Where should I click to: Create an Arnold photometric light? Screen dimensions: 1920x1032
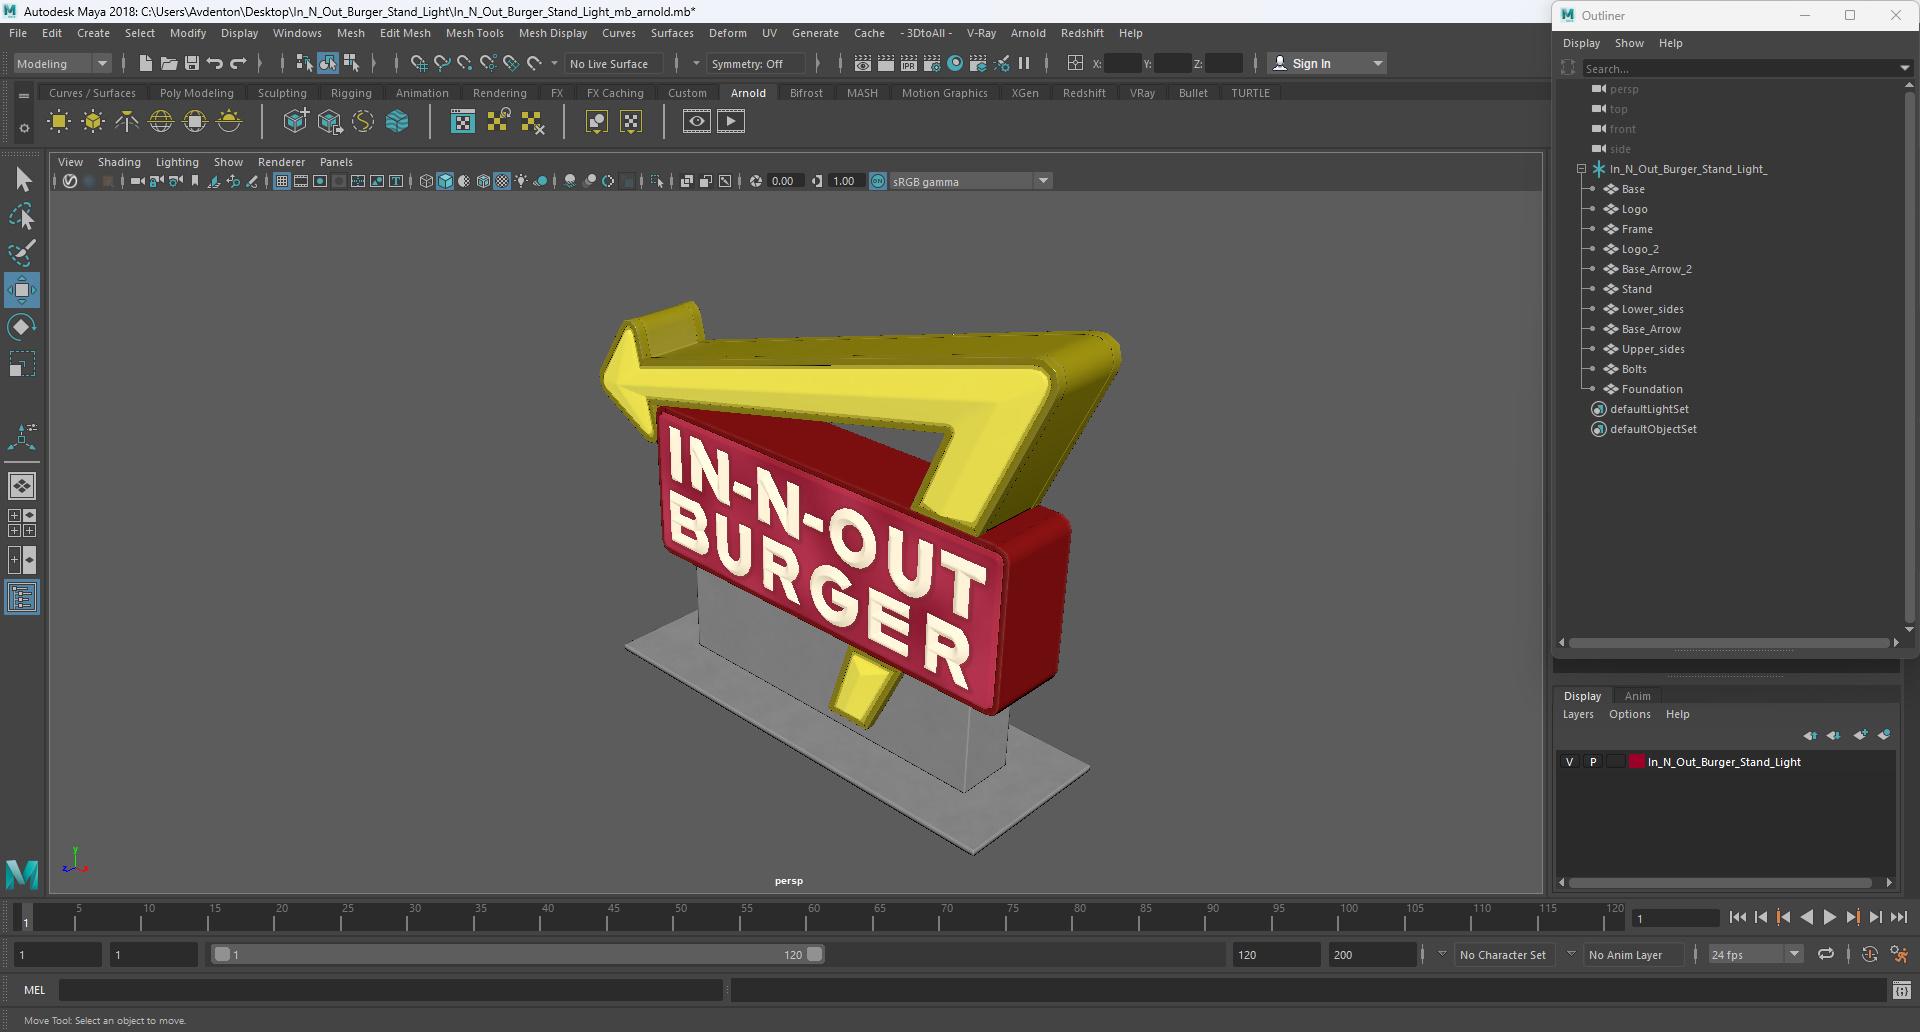tap(127, 122)
